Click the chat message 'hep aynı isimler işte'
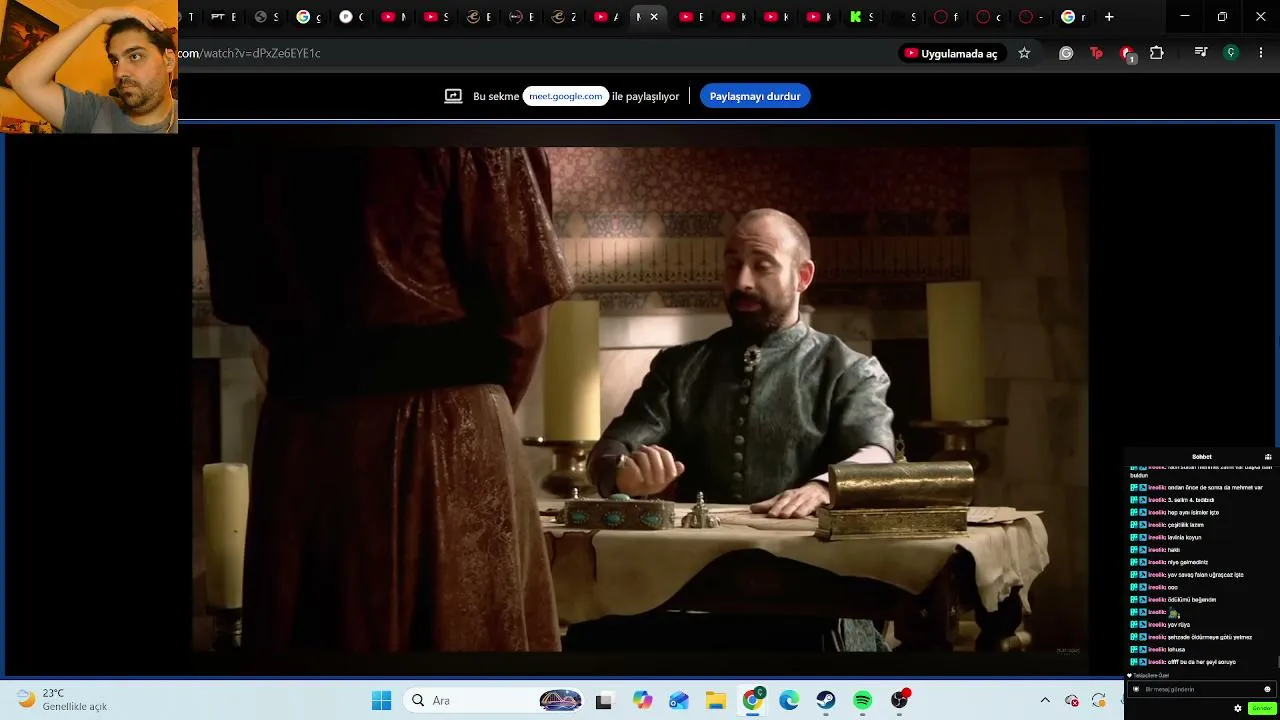 pos(1193,512)
